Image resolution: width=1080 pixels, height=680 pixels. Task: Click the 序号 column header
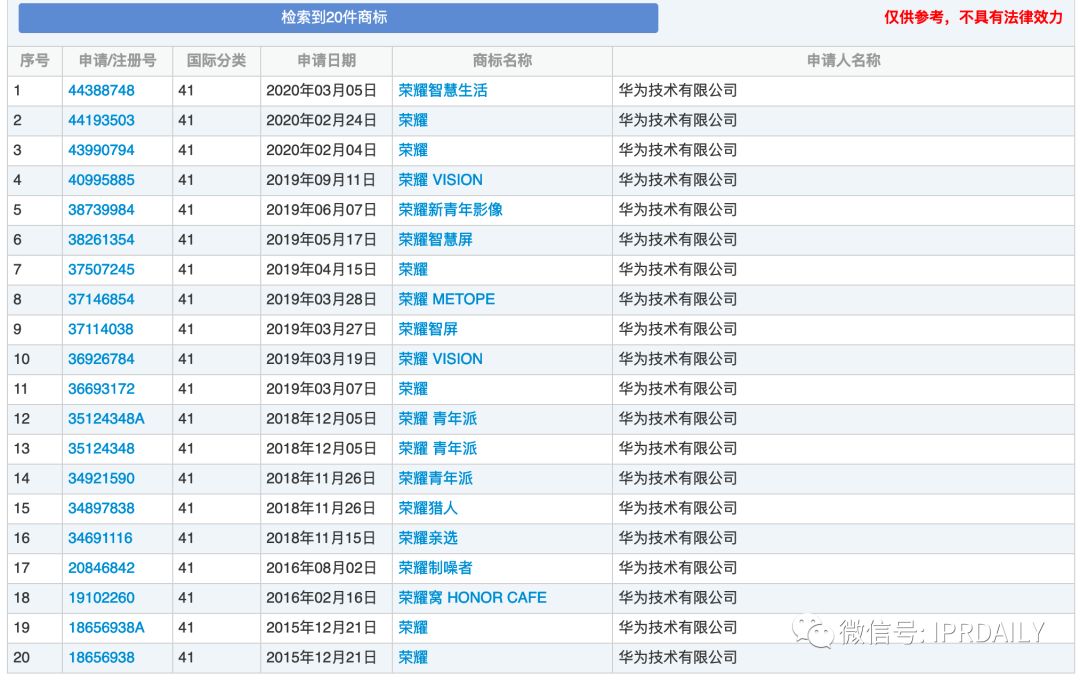click(x=34, y=61)
